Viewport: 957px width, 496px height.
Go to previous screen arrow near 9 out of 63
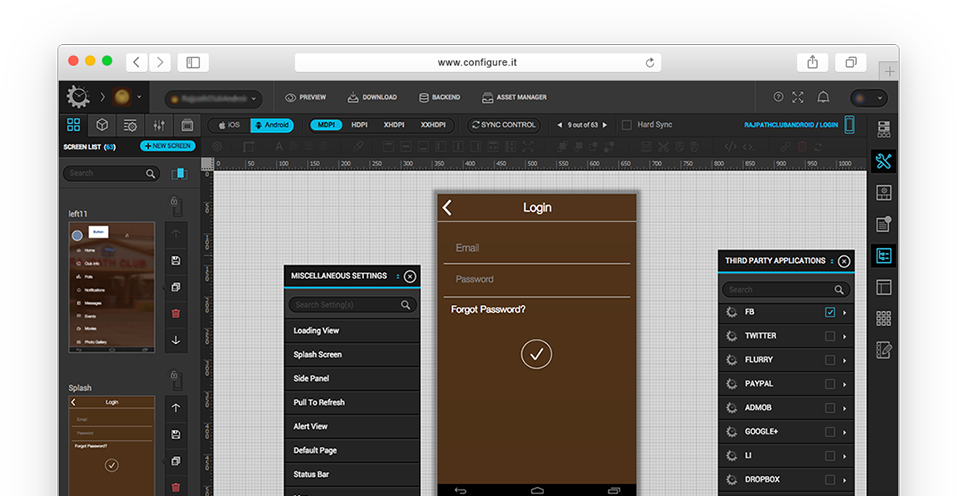[560, 125]
